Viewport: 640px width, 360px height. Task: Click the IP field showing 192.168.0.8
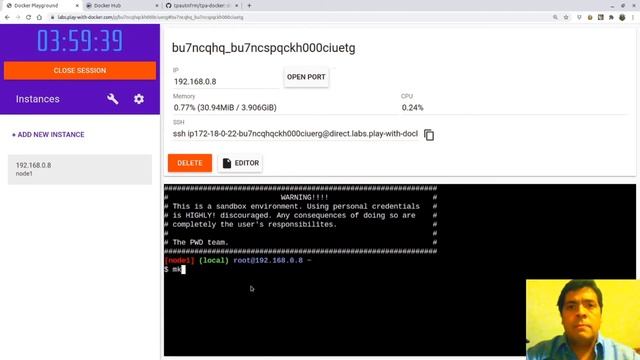pos(226,82)
